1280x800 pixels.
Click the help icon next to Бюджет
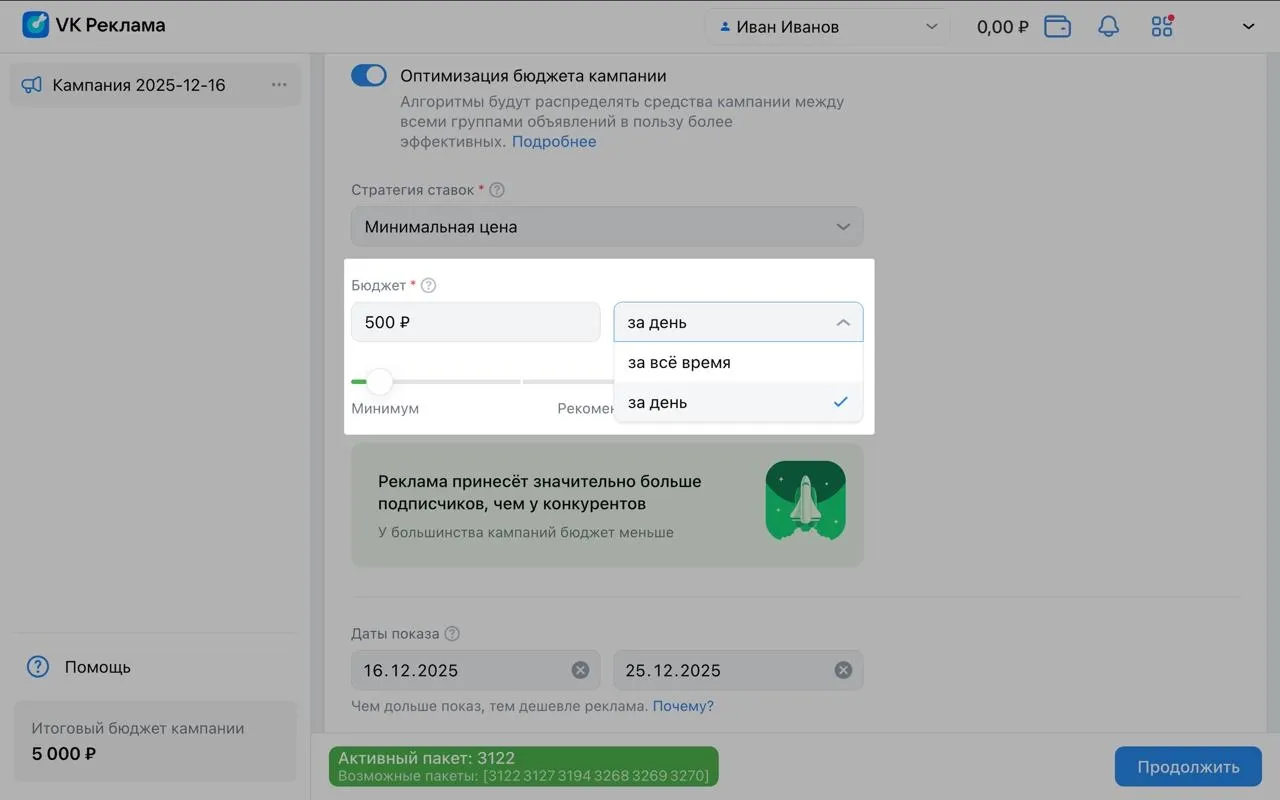click(x=429, y=286)
